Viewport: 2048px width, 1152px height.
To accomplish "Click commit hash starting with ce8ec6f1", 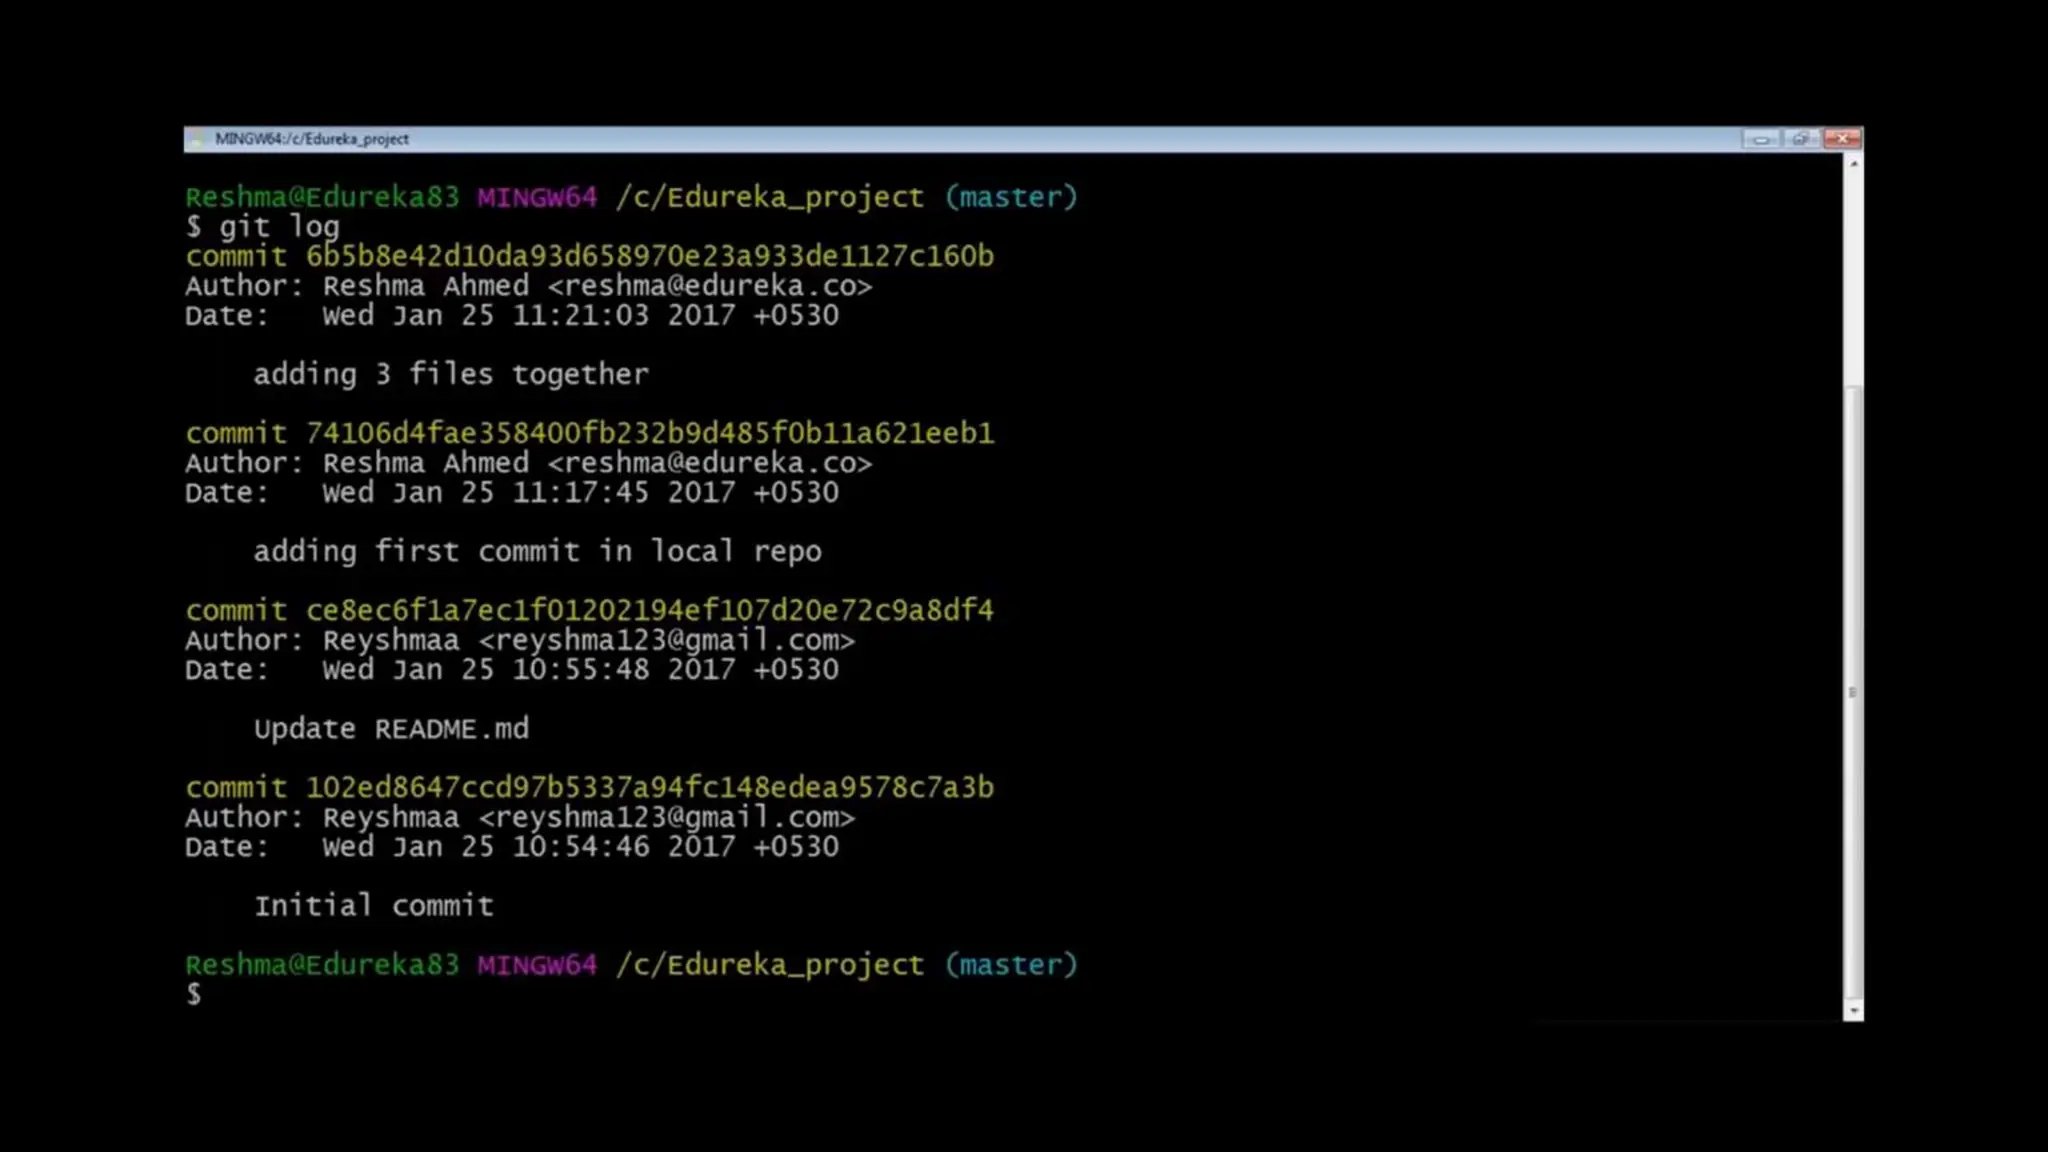I will coord(649,610).
